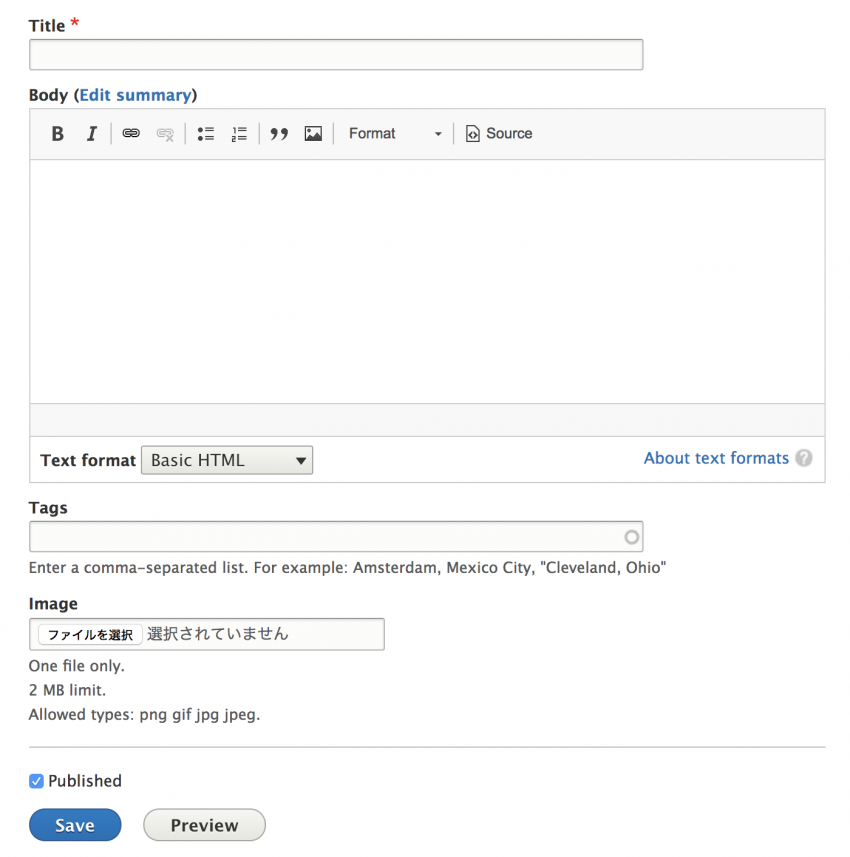Click the insert link icon

(131, 134)
